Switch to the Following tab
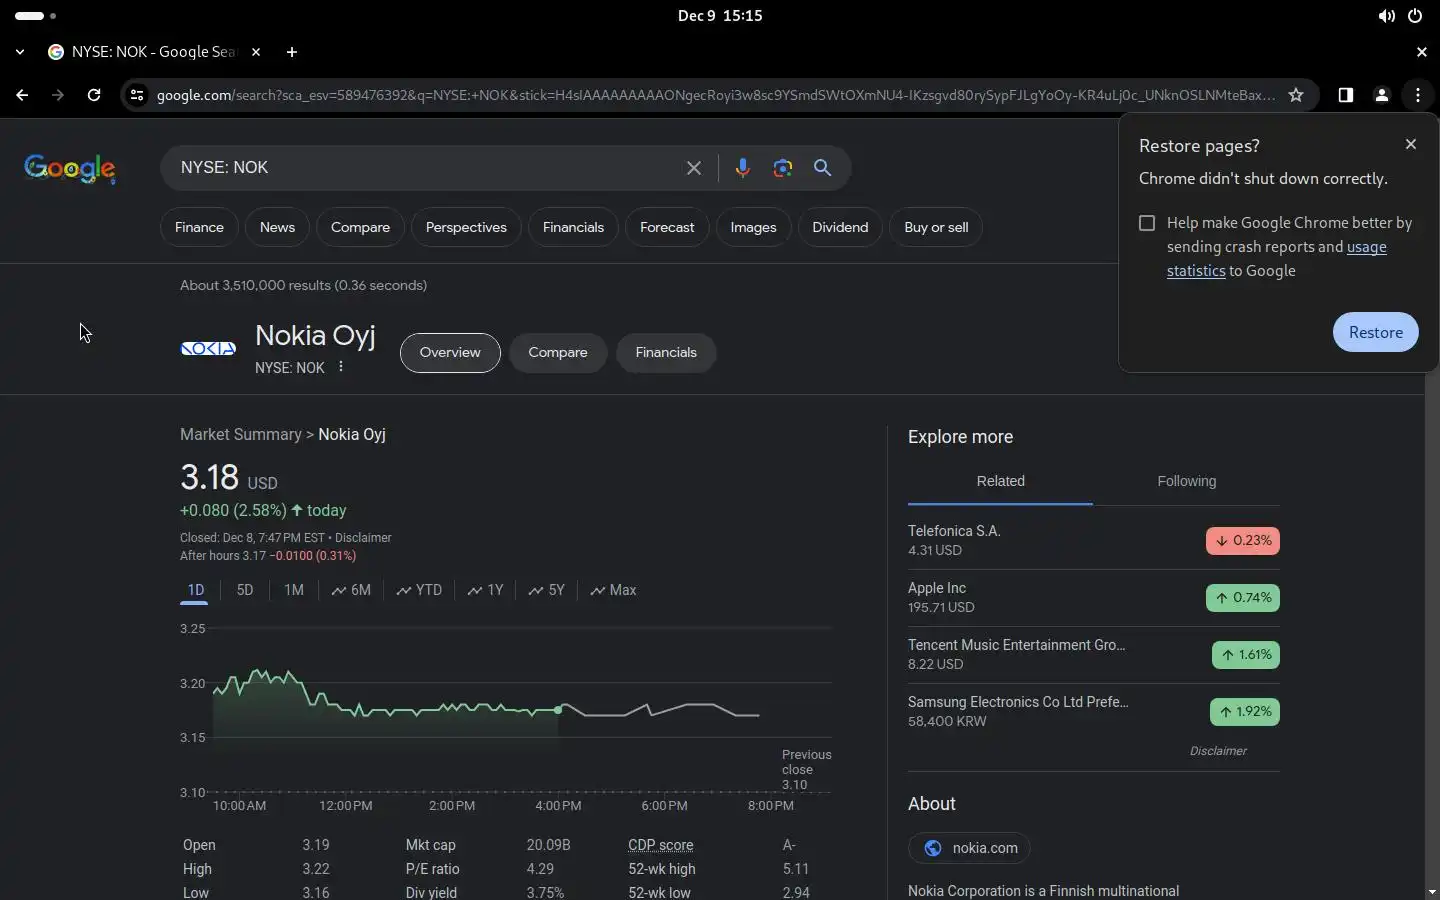 (1186, 481)
